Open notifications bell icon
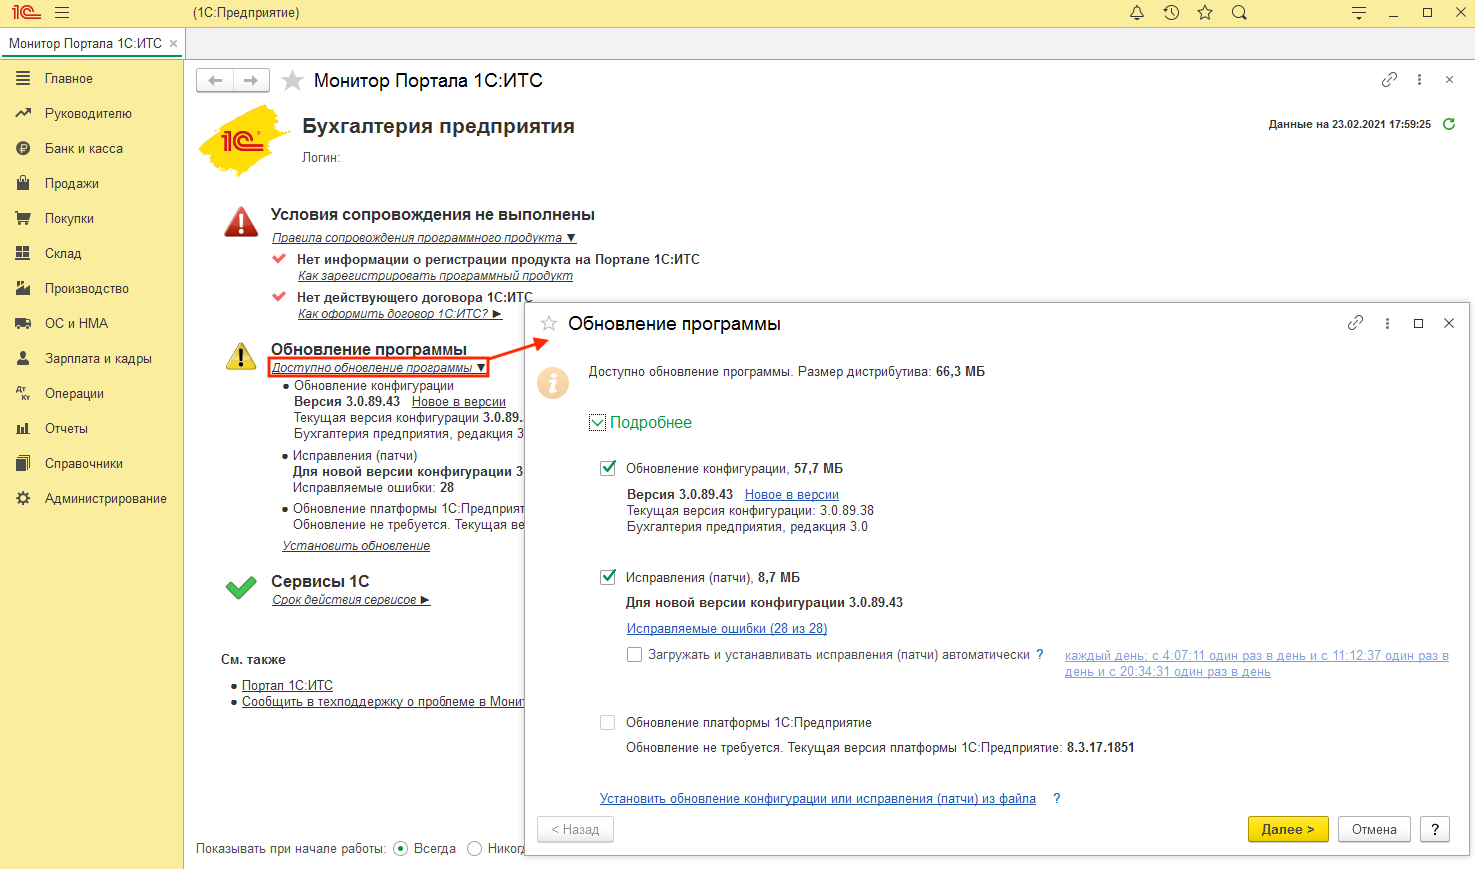Screen dimensions: 1475x869 (x=1137, y=13)
